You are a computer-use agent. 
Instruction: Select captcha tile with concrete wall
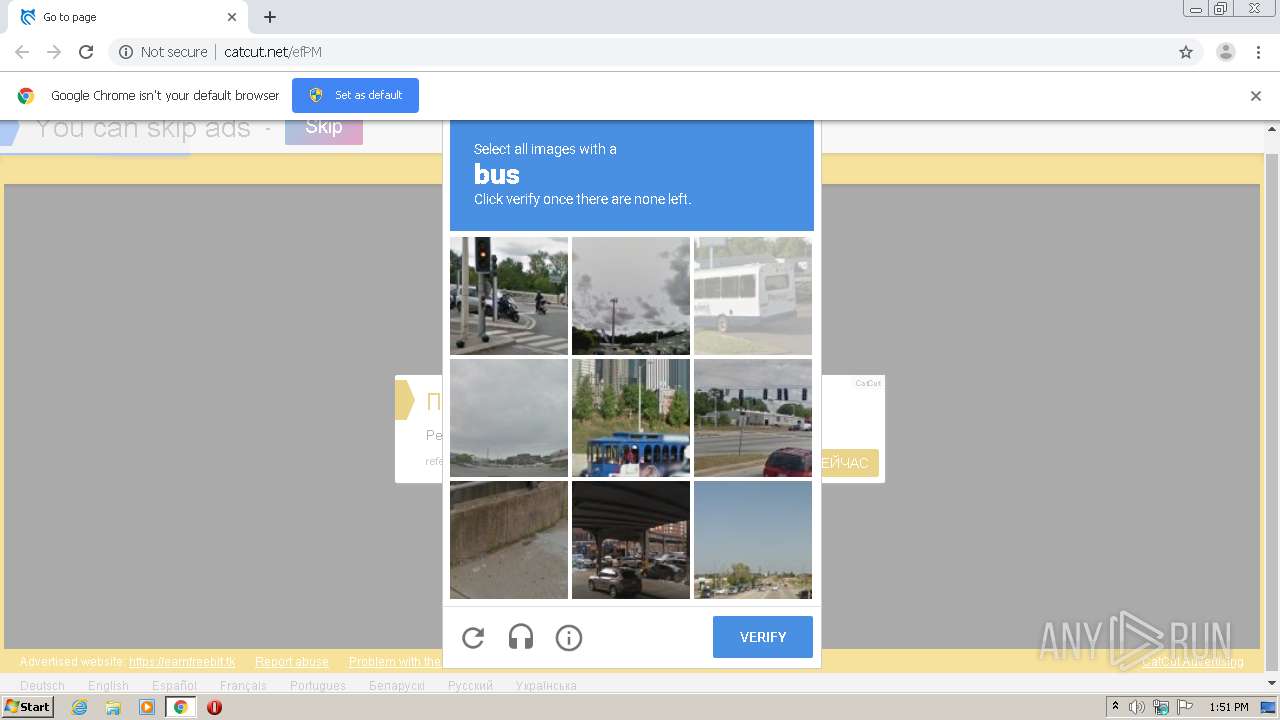point(509,540)
